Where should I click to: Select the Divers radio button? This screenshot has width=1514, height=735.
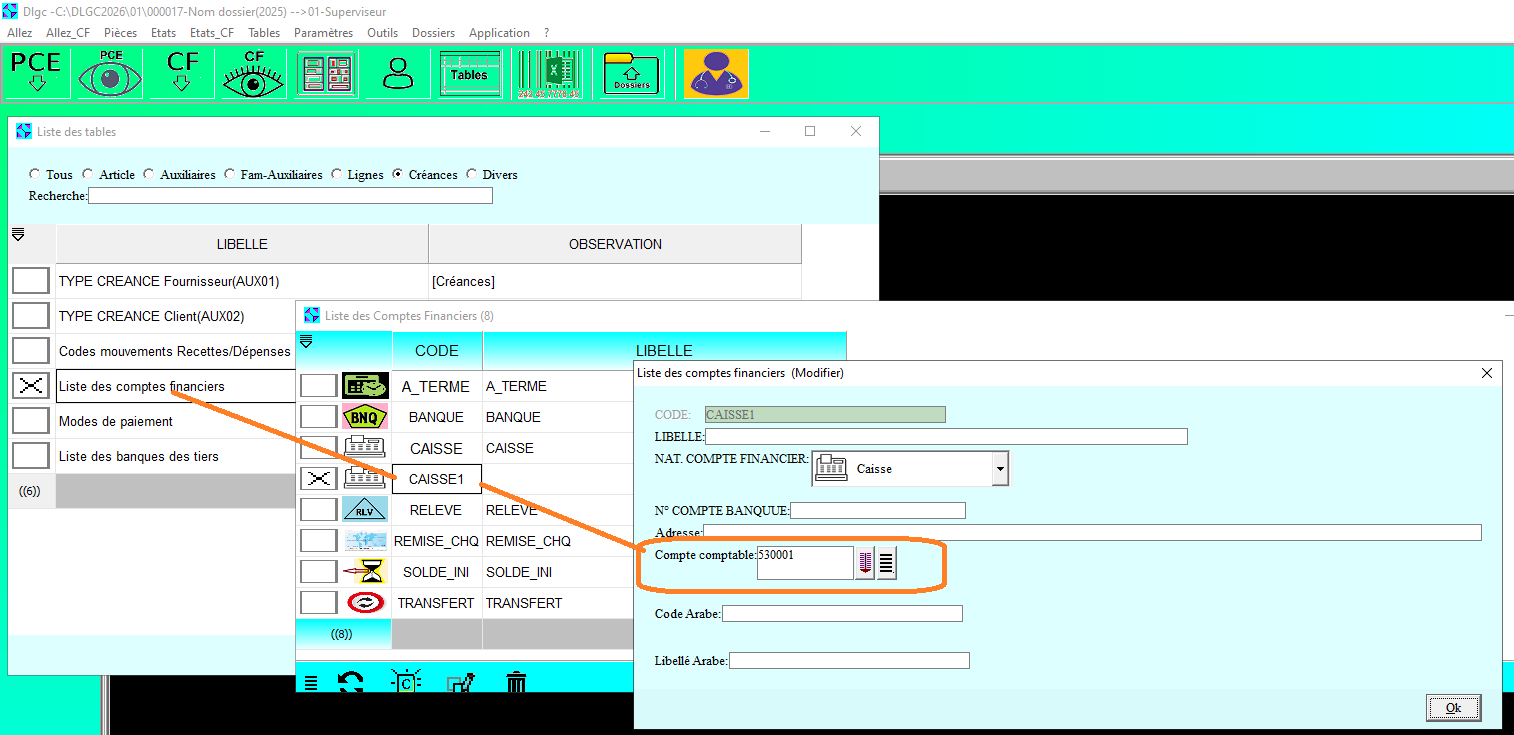click(472, 175)
